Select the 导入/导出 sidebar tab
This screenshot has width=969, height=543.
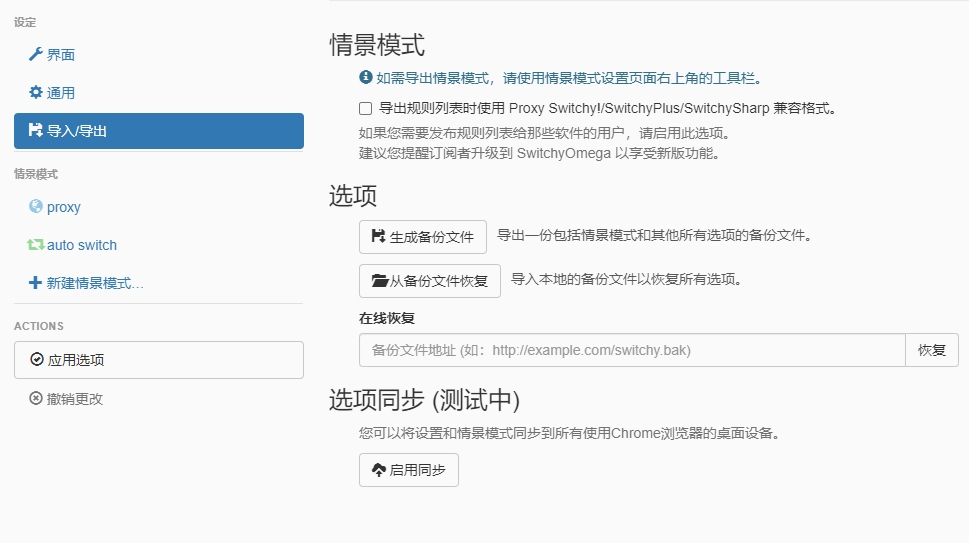pos(158,131)
